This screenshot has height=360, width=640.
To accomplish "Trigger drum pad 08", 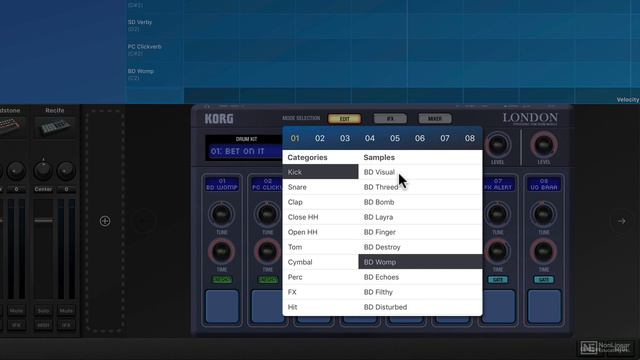I will pos(544,306).
